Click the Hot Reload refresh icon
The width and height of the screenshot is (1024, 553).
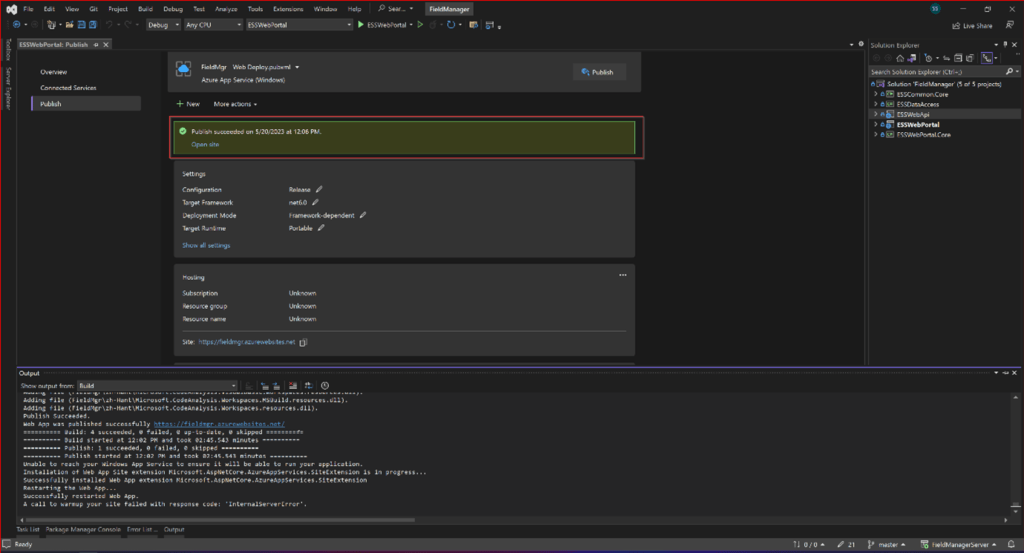pos(451,25)
